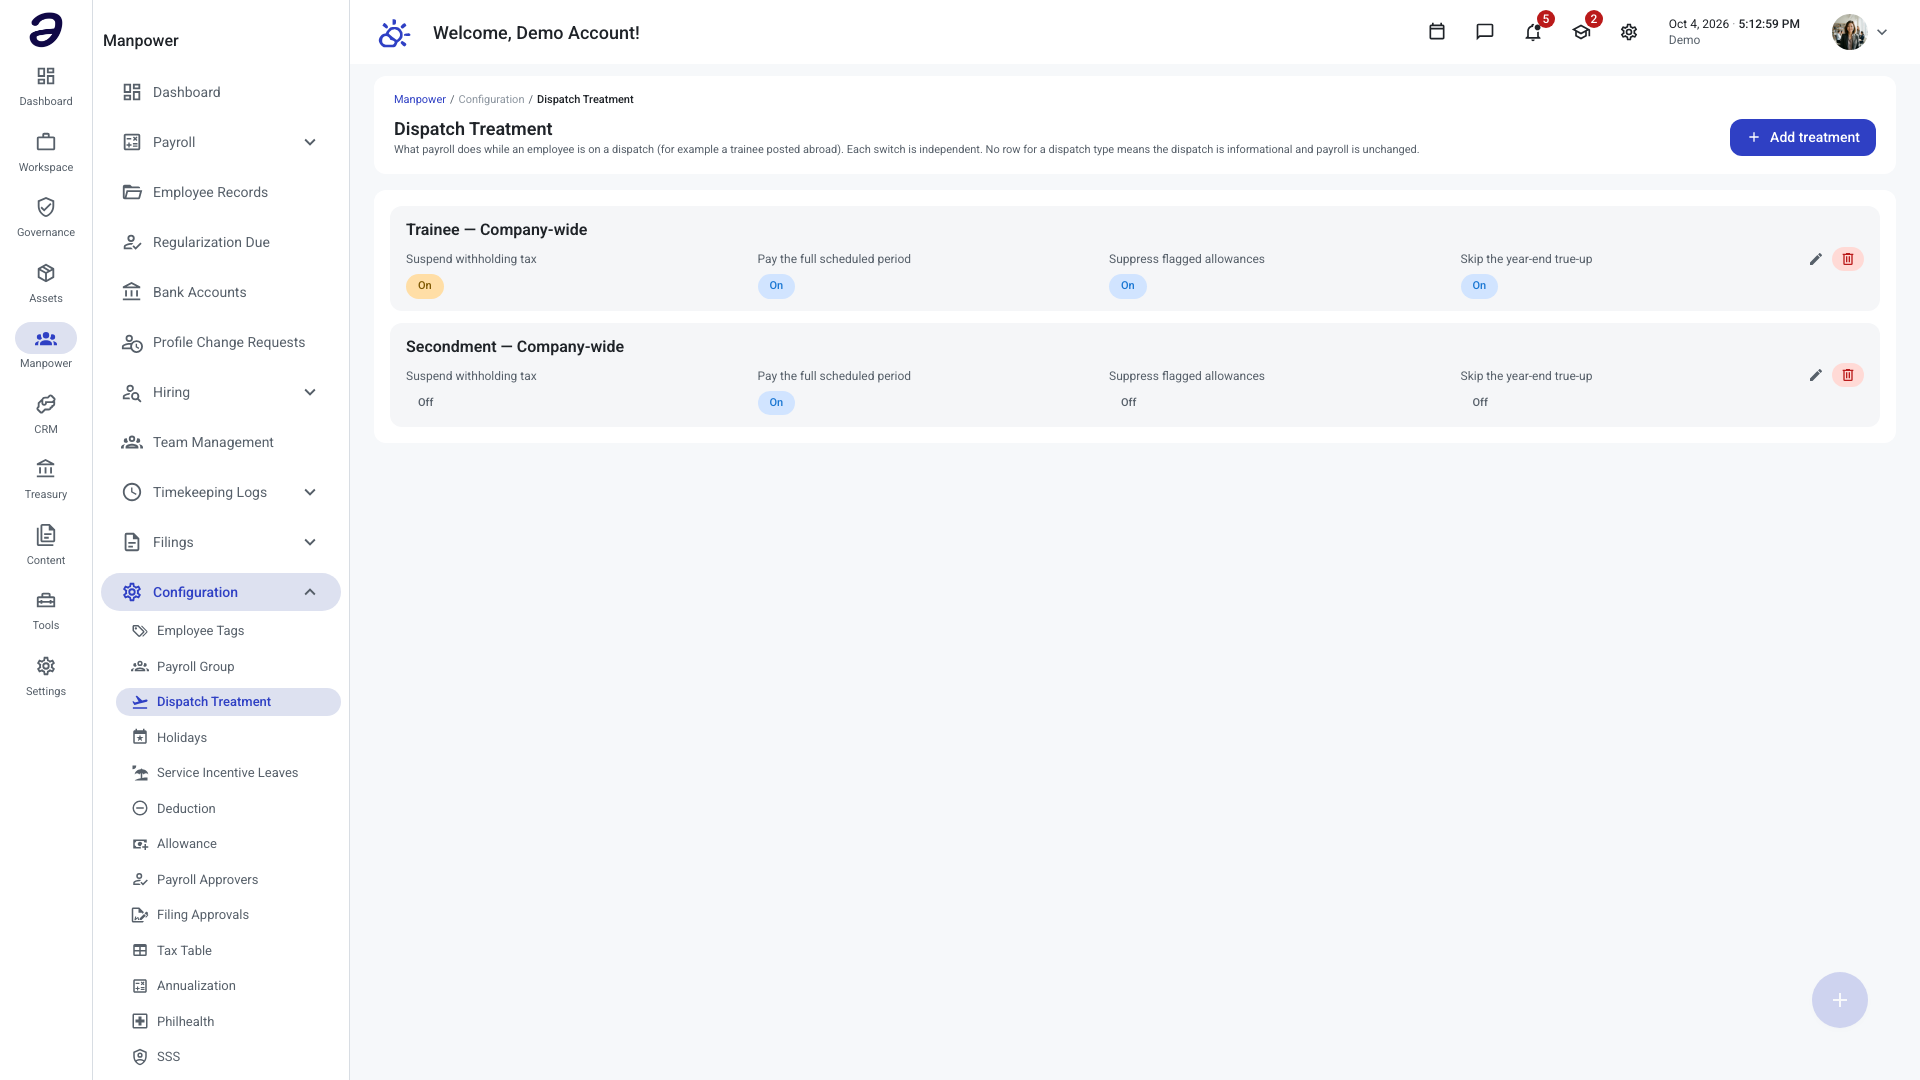This screenshot has width=1920, height=1080.
Task: Open the calendar icon in header
Action: click(x=1437, y=32)
